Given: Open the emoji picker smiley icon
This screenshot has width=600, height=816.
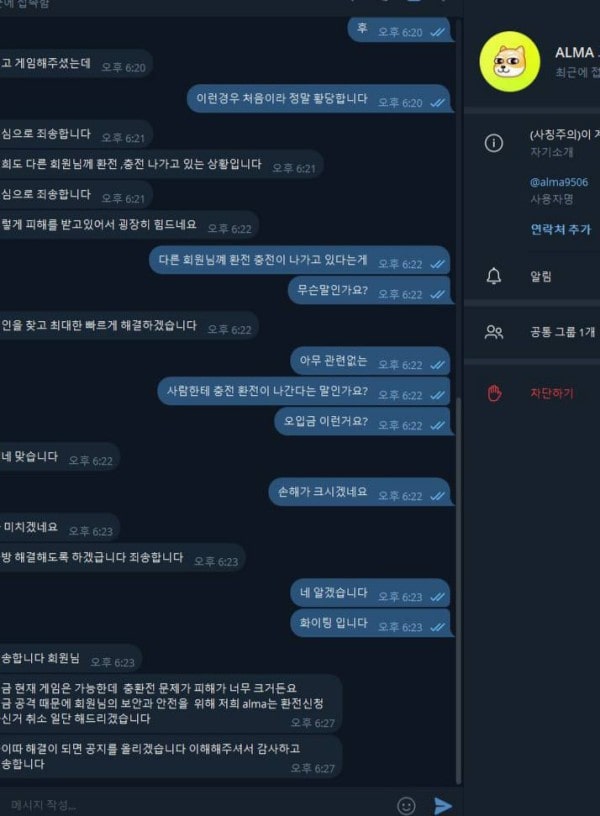Looking at the screenshot, I should click(406, 806).
